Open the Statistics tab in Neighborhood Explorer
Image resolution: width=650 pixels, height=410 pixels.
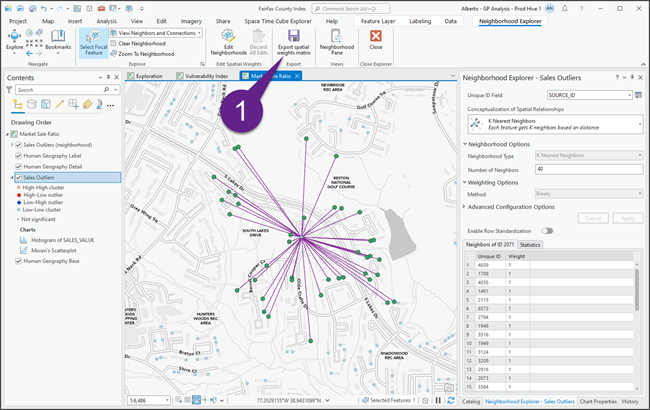pyautogui.click(x=529, y=244)
